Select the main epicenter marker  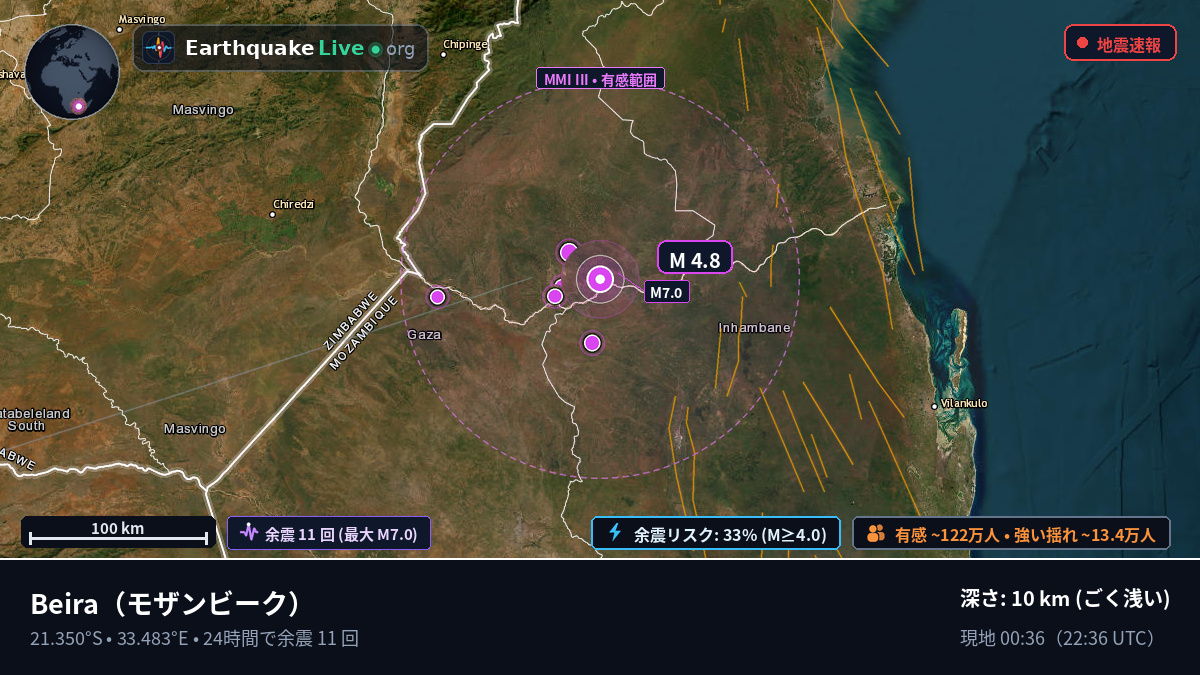(x=600, y=280)
